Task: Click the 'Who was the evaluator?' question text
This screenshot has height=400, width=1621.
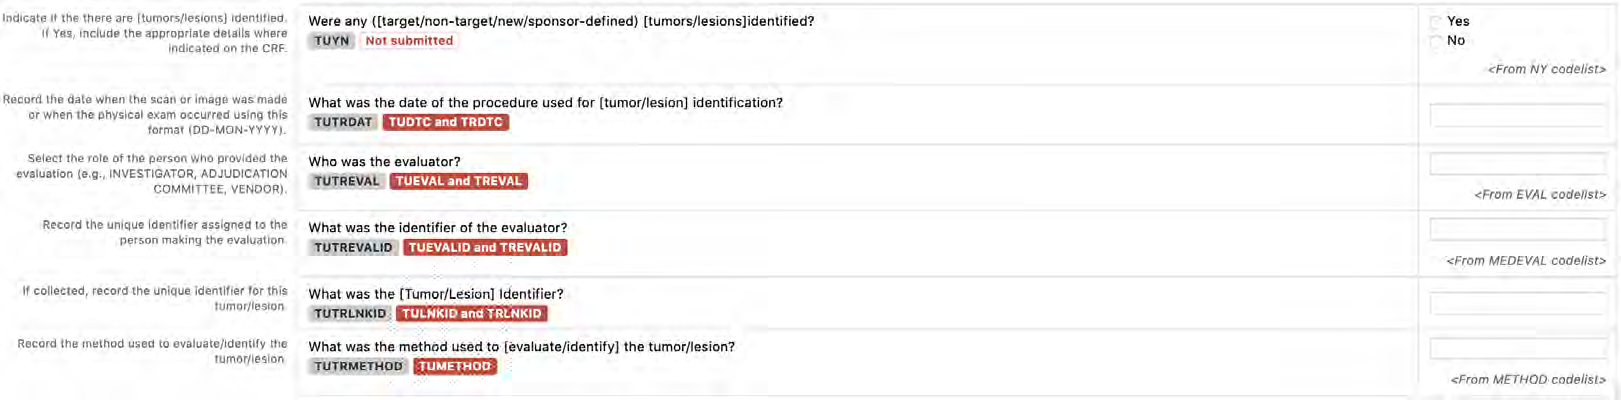Action: click(x=385, y=161)
